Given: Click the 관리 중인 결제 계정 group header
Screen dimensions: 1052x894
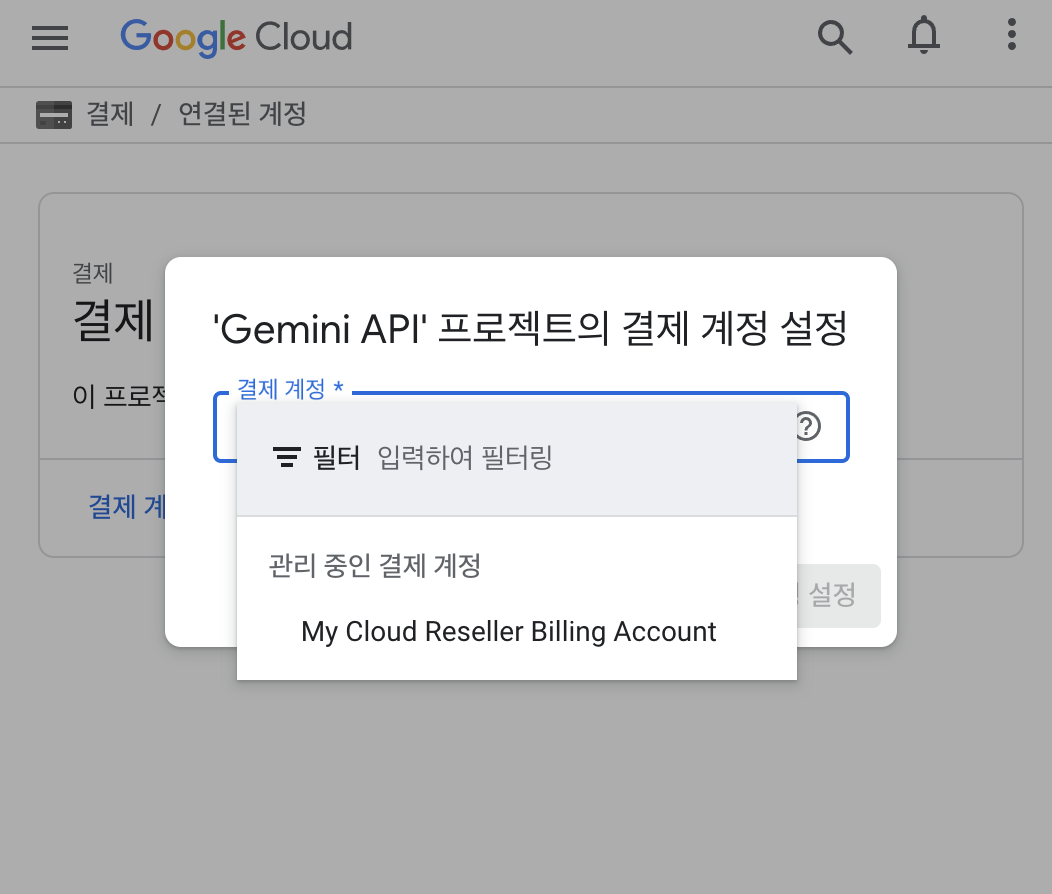Looking at the screenshot, I should click(374, 565).
